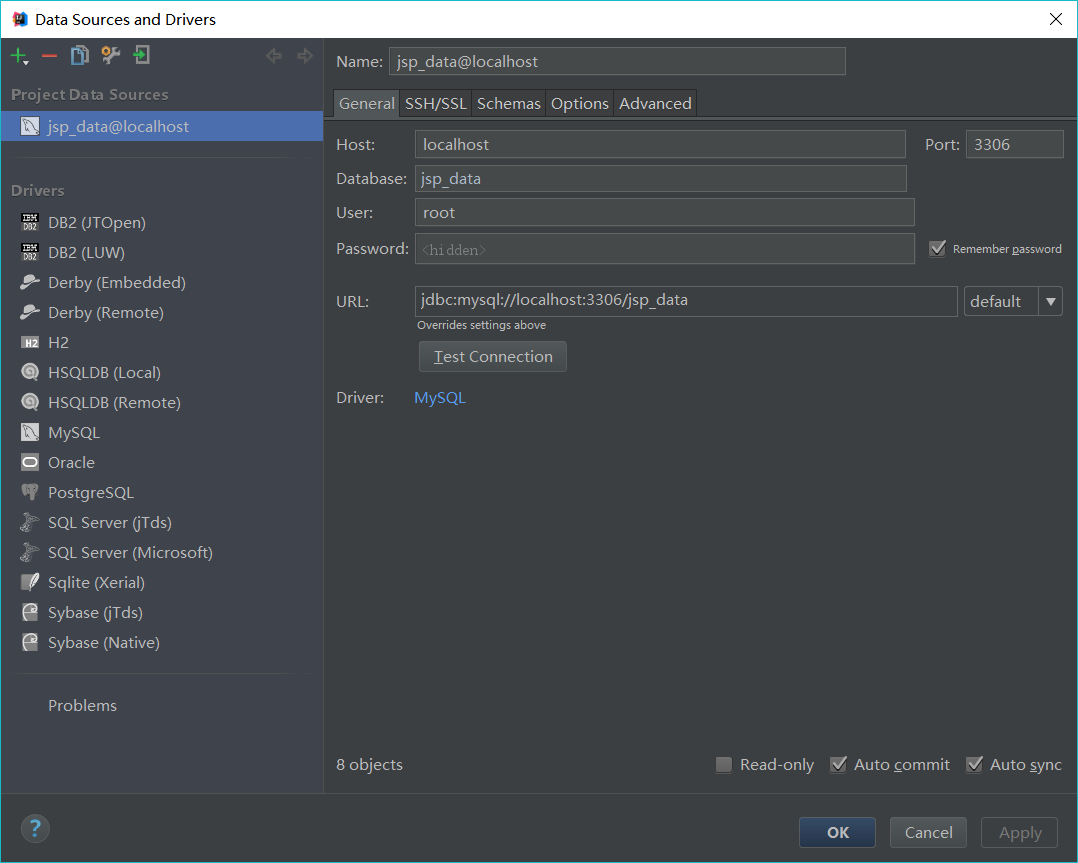This screenshot has width=1078, height=863.
Task: Click the back navigation arrow
Action: tap(274, 56)
